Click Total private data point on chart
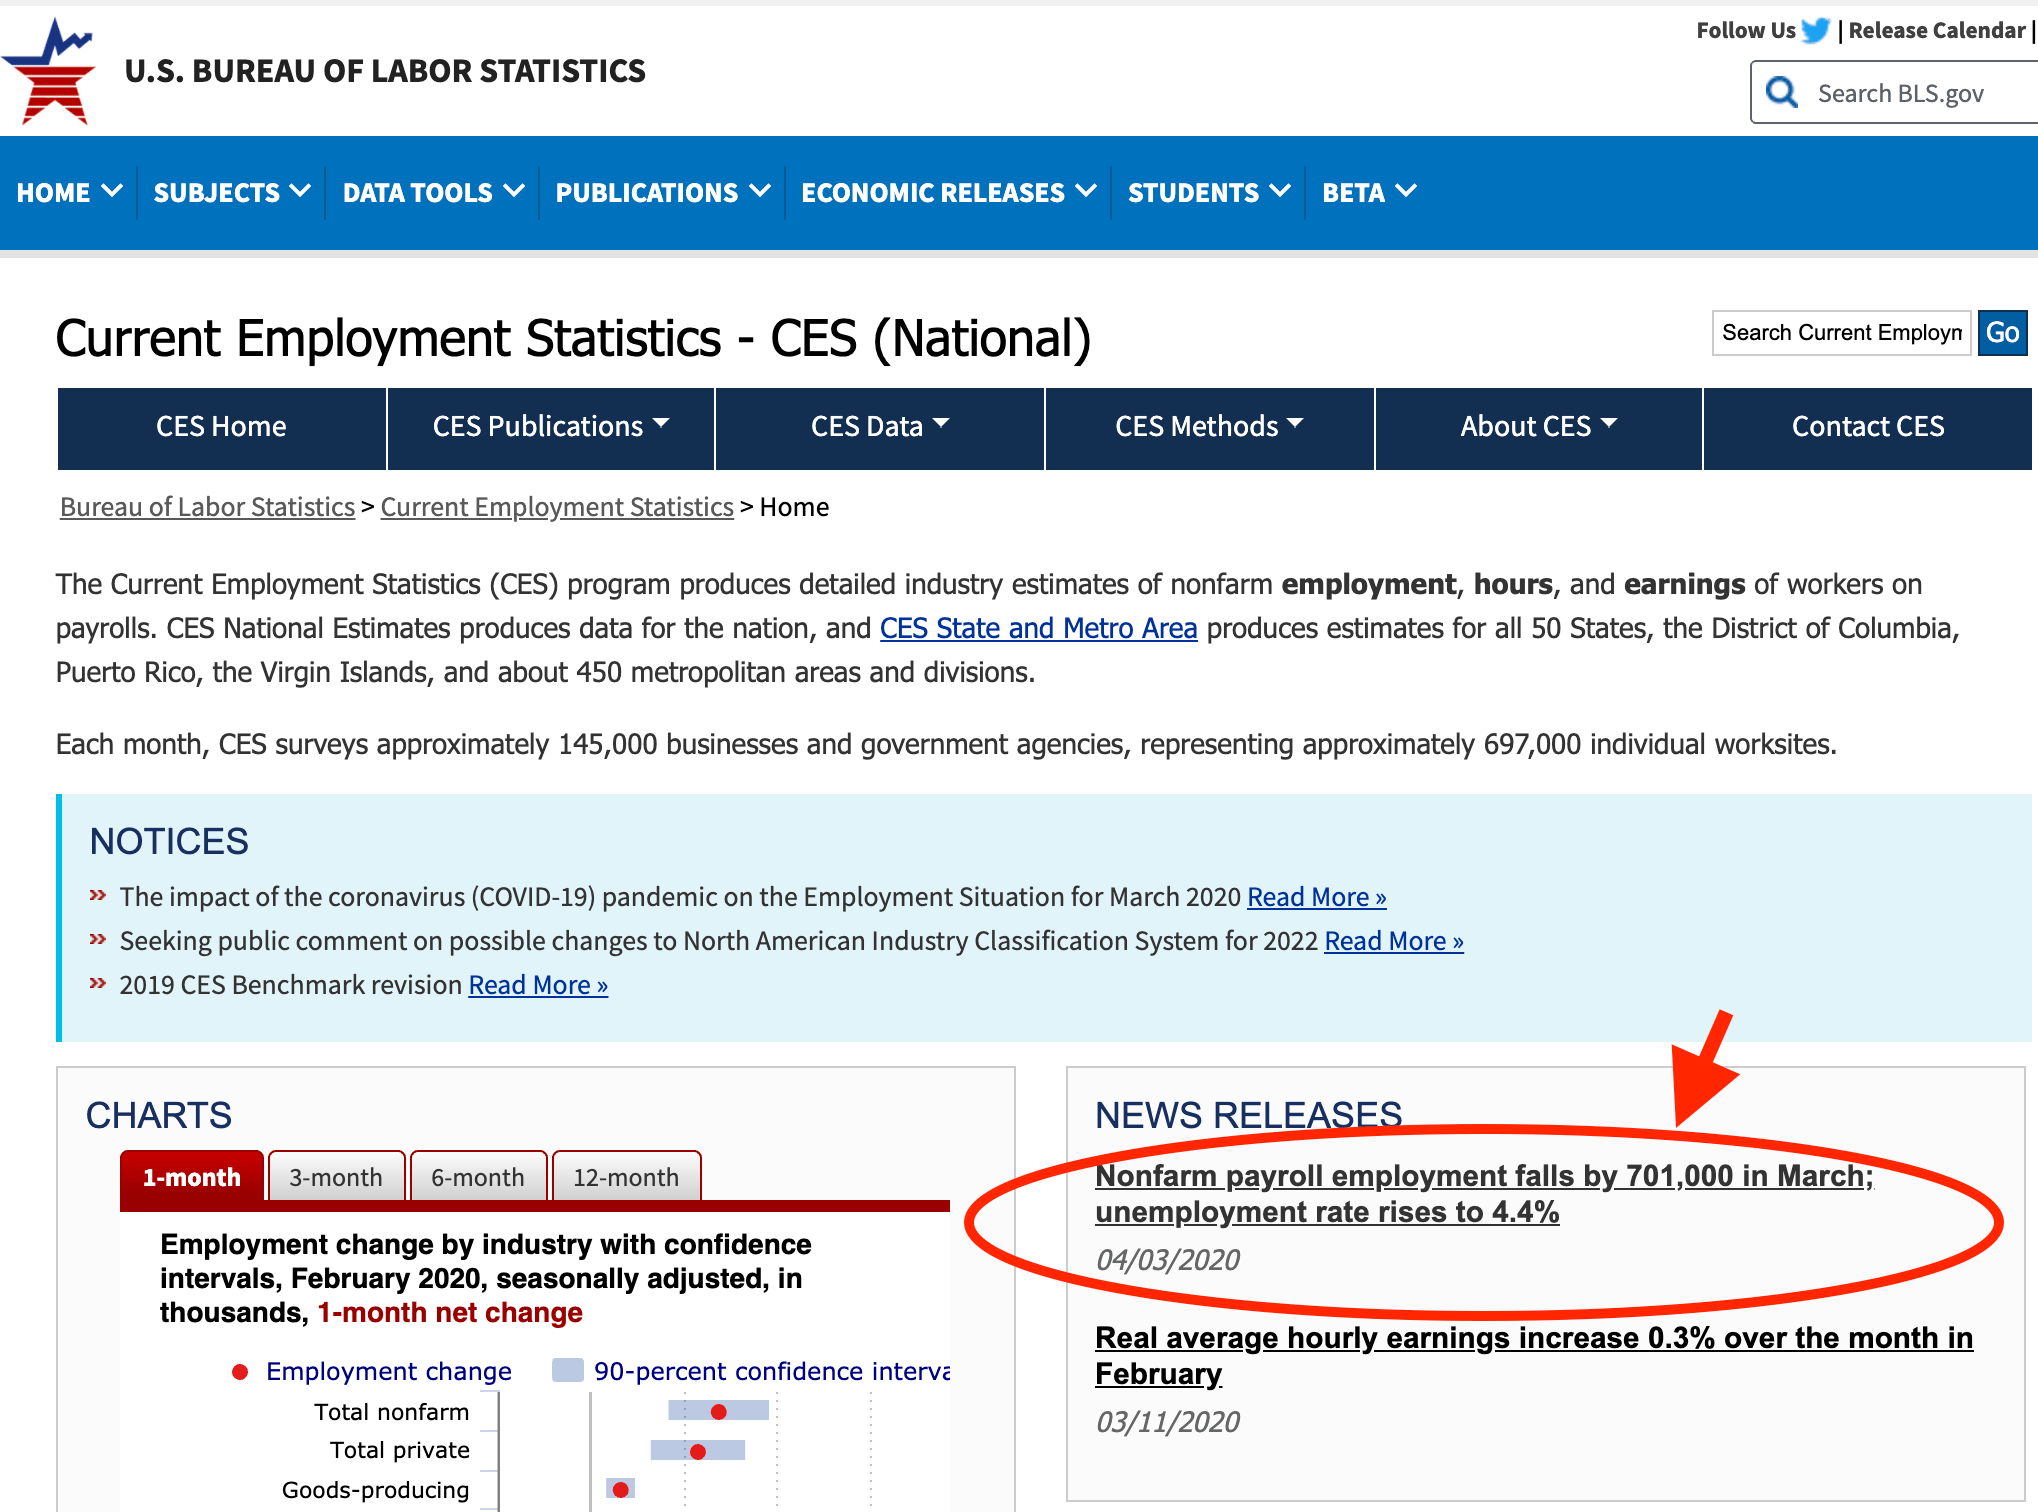The width and height of the screenshot is (2038, 1512). [x=698, y=1451]
